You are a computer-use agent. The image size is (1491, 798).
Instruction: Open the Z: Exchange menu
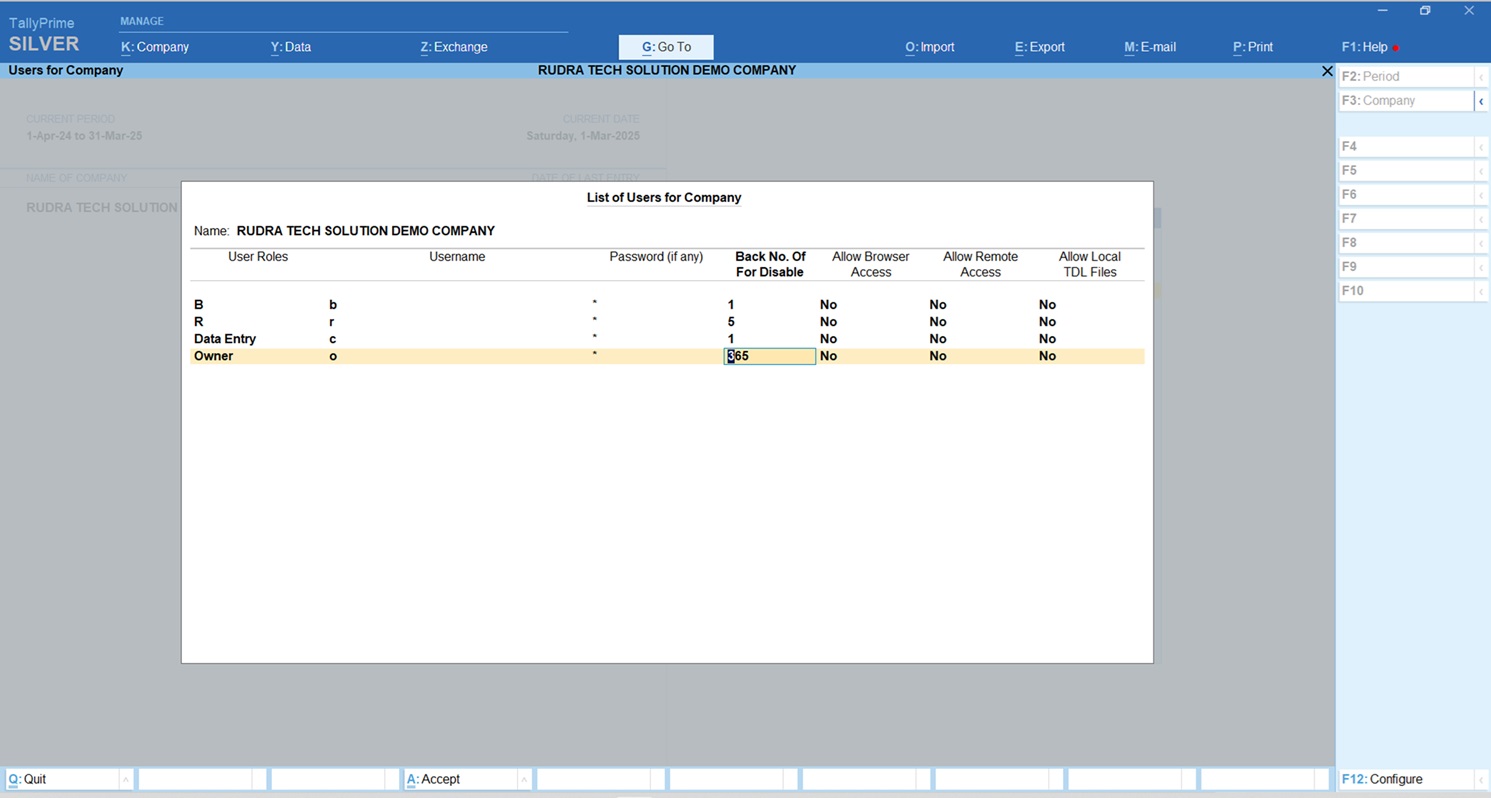pos(454,47)
